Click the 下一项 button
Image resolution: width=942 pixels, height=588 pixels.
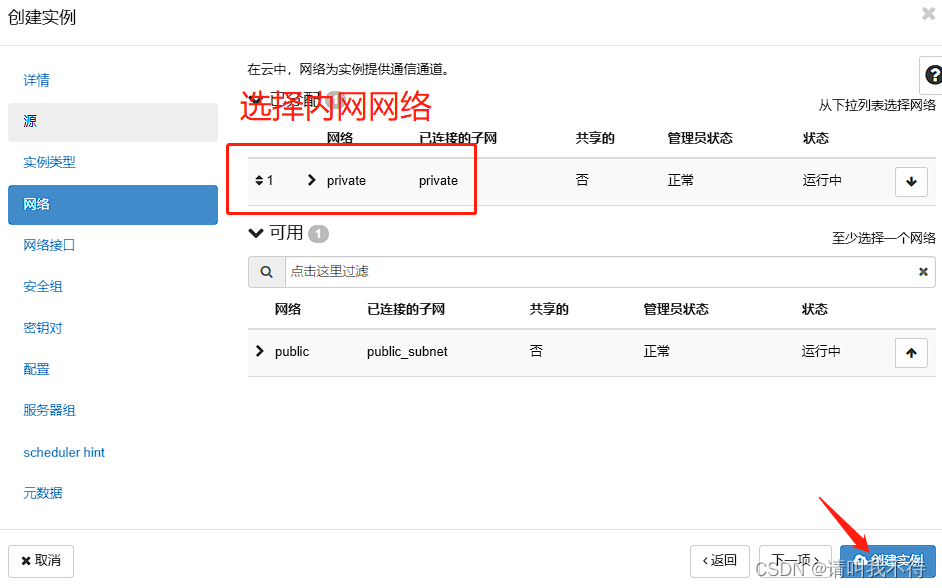[x=795, y=561]
